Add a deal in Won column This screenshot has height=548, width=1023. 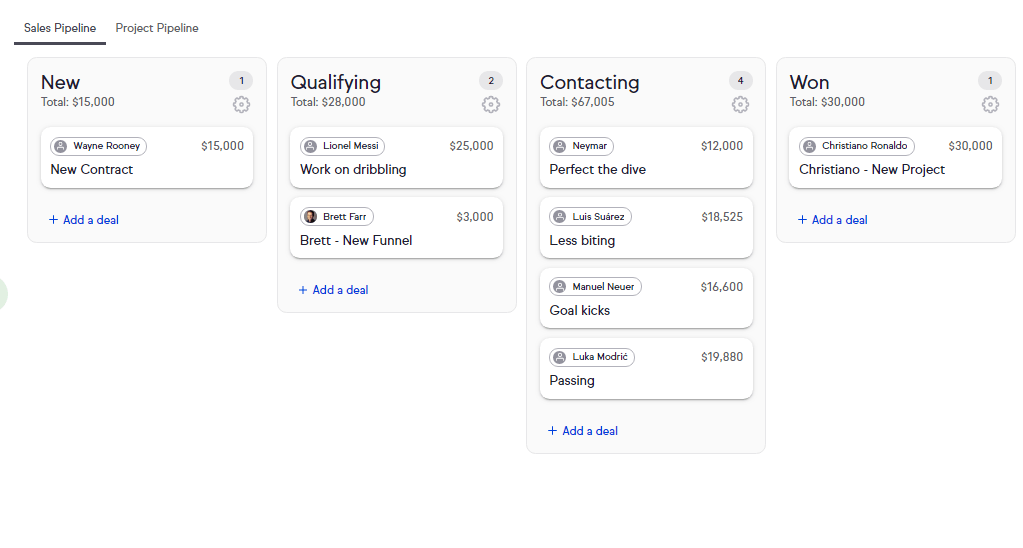tap(832, 220)
